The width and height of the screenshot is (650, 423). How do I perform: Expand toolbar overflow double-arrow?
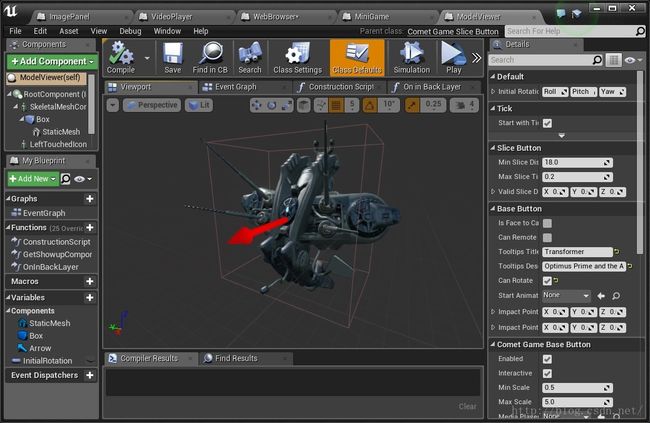click(476, 58)
